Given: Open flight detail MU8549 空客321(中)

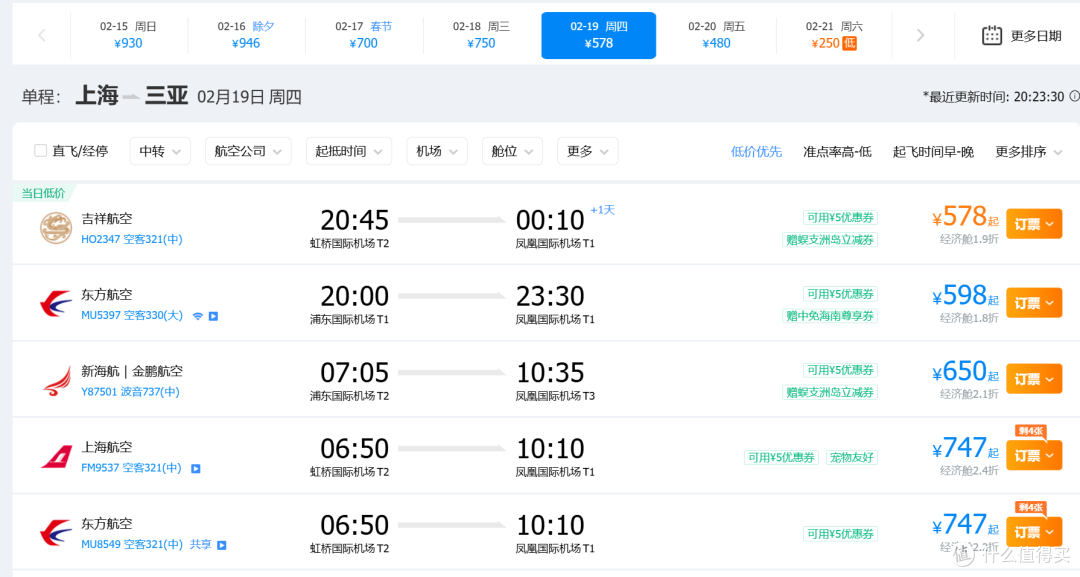Looking at the screenshot, I should pyautogui.click(x=132, y=544).
